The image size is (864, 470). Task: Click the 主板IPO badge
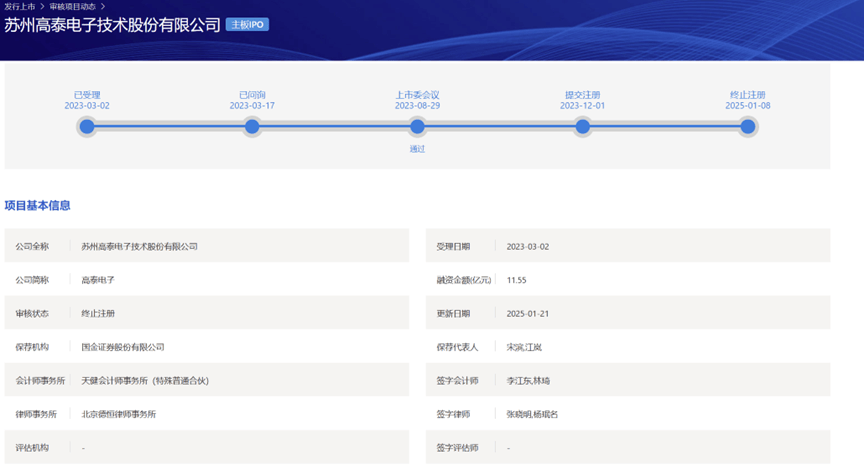pos(247,25)
